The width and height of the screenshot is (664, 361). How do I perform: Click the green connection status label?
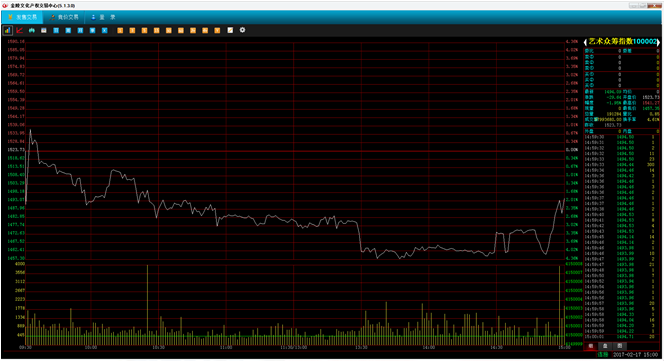(602, 354)
